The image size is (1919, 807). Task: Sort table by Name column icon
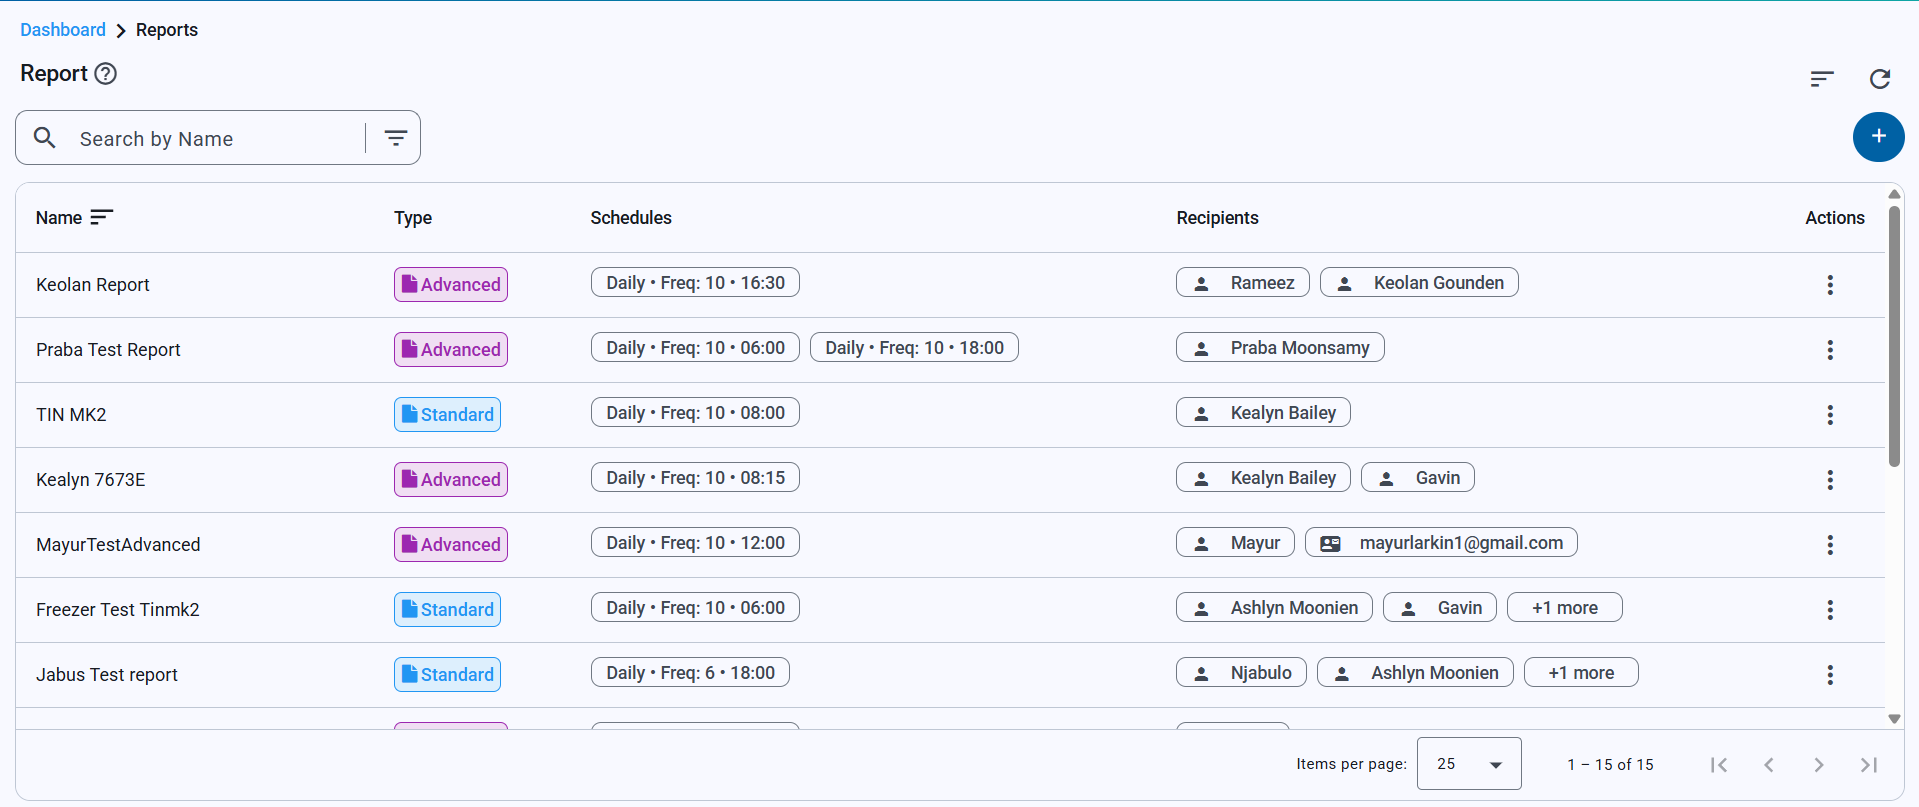101,217
